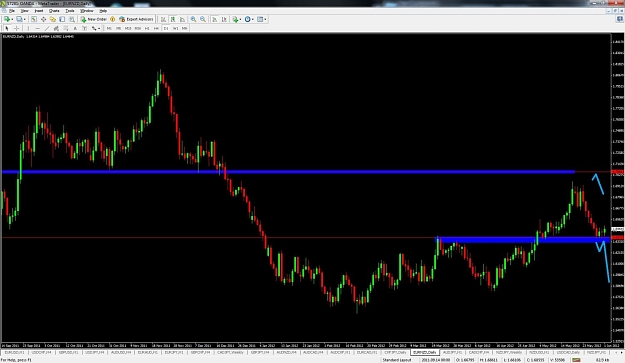Switch to the M1 timeframe

pyautogui.click(x=109, y=28)
